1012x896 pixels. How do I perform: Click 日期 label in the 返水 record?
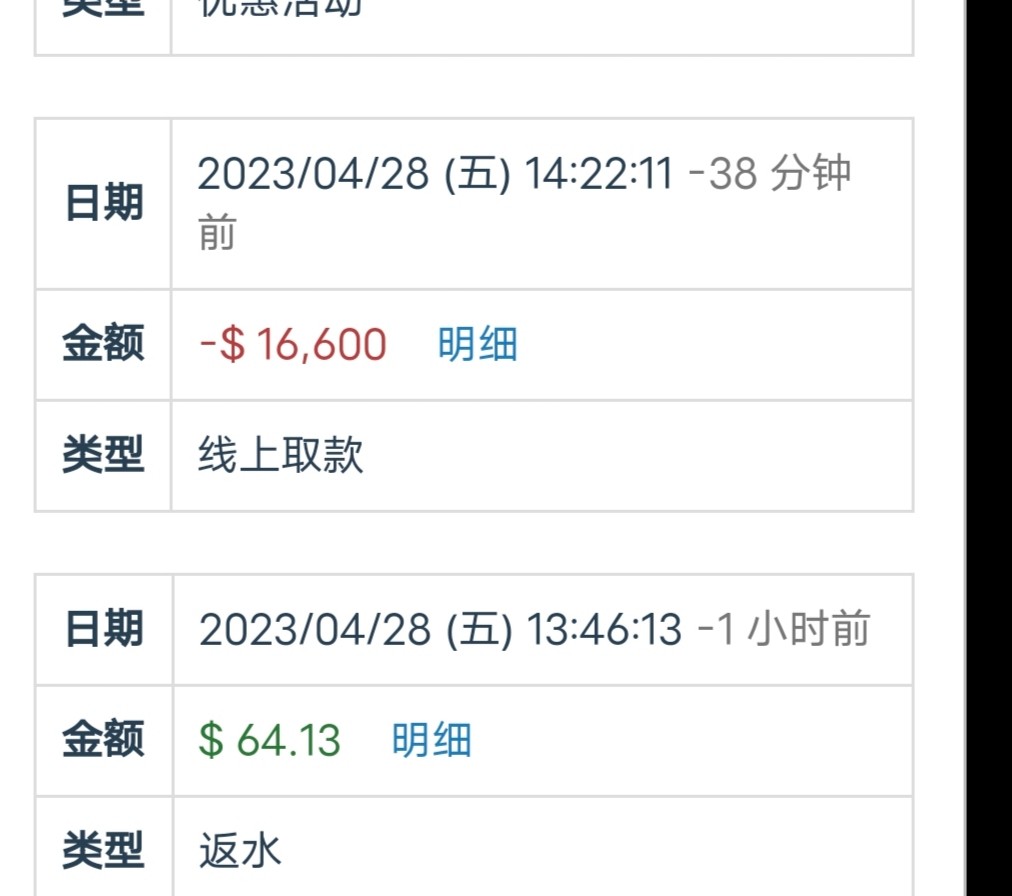click(103, 630)
